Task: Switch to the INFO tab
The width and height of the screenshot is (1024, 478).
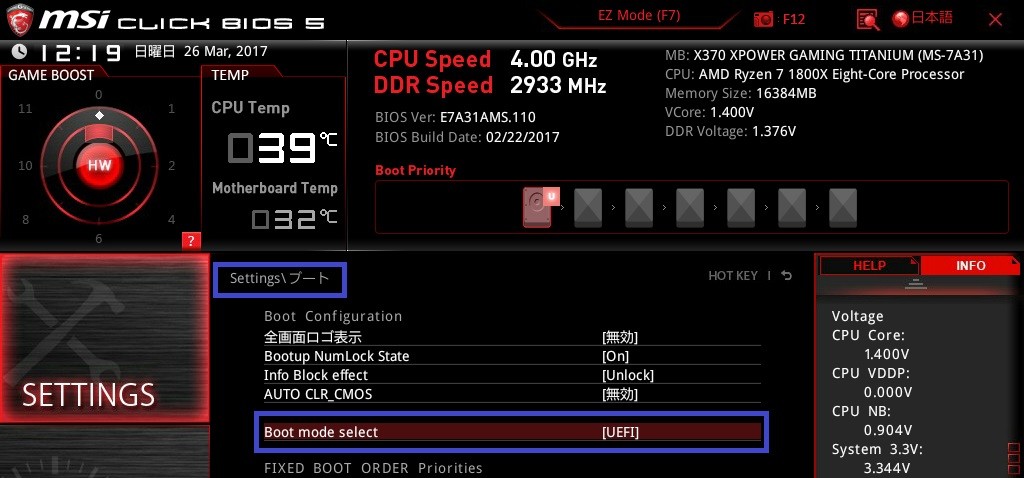Action: click(x=970, y=266)
